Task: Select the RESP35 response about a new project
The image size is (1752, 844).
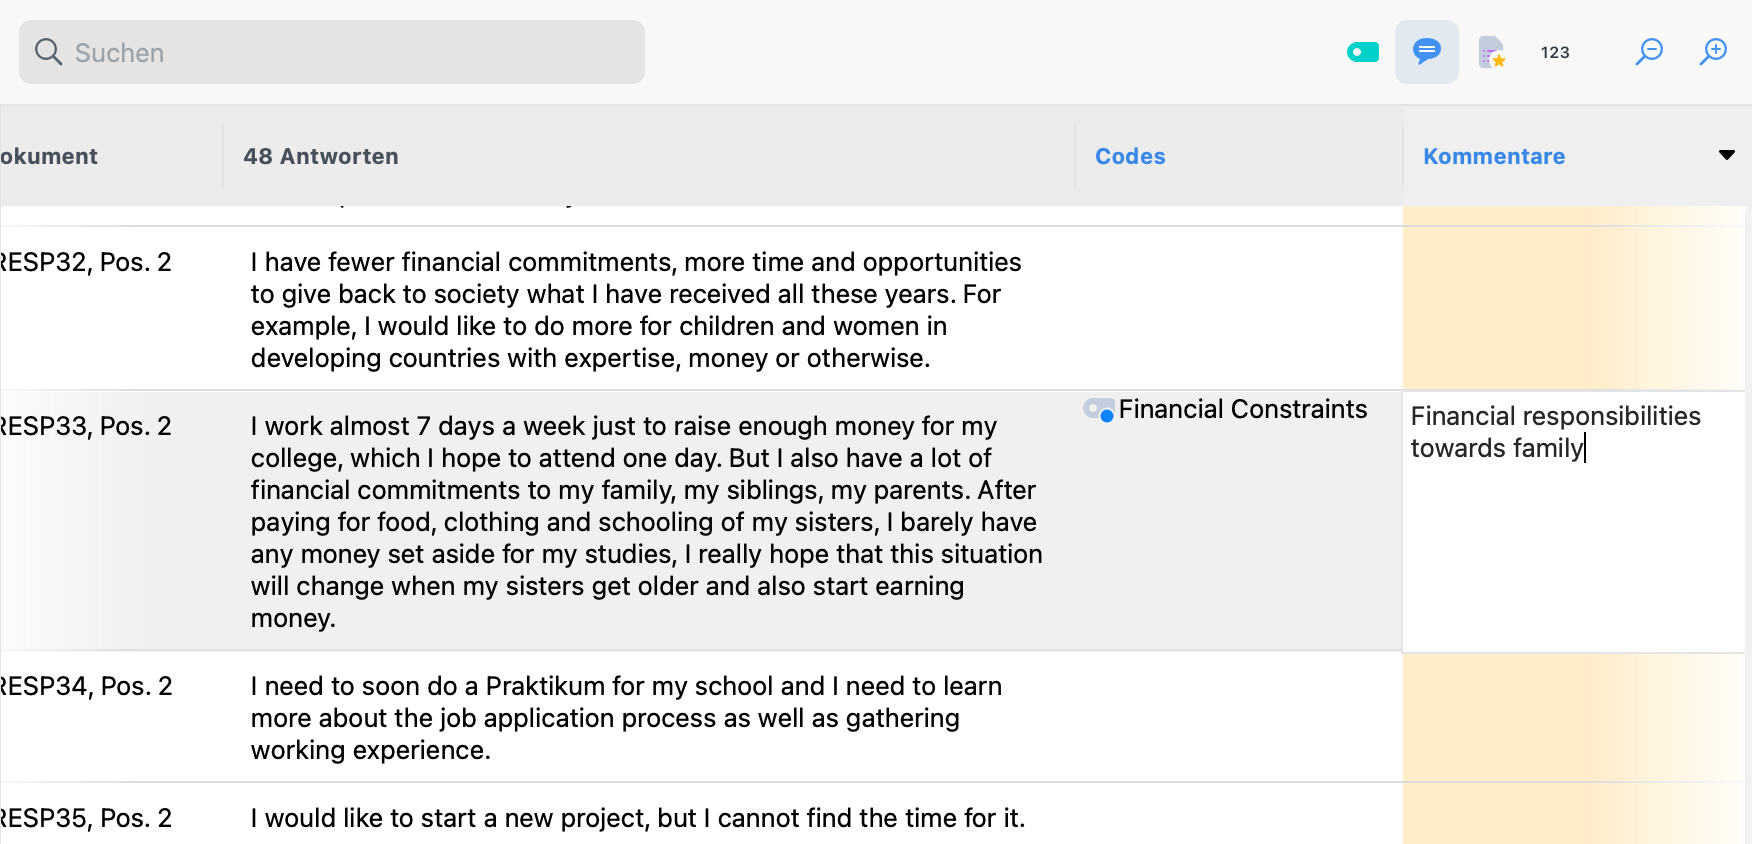Action: pos(638,818)
